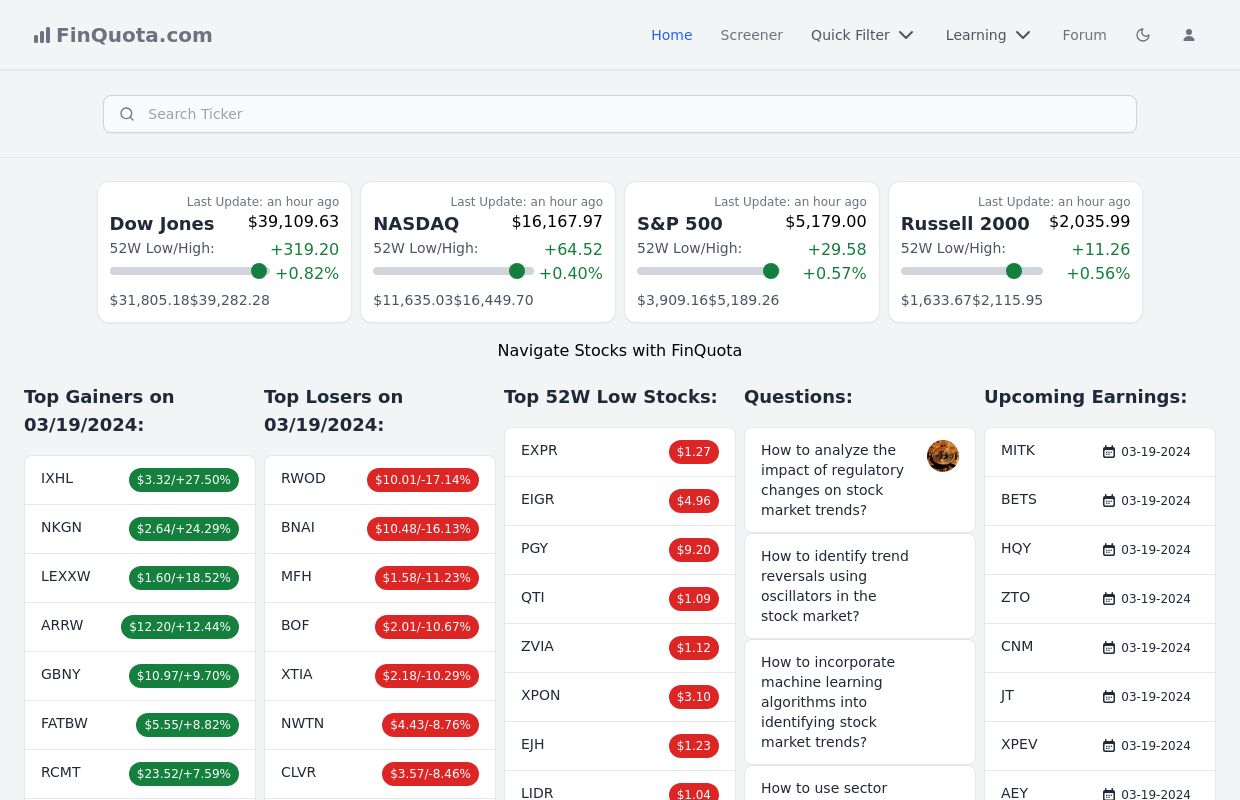This screenshot has height=800, width=1240.
Task: Open HQY upcoming earnings ticker
Action: coord(1016,548)
